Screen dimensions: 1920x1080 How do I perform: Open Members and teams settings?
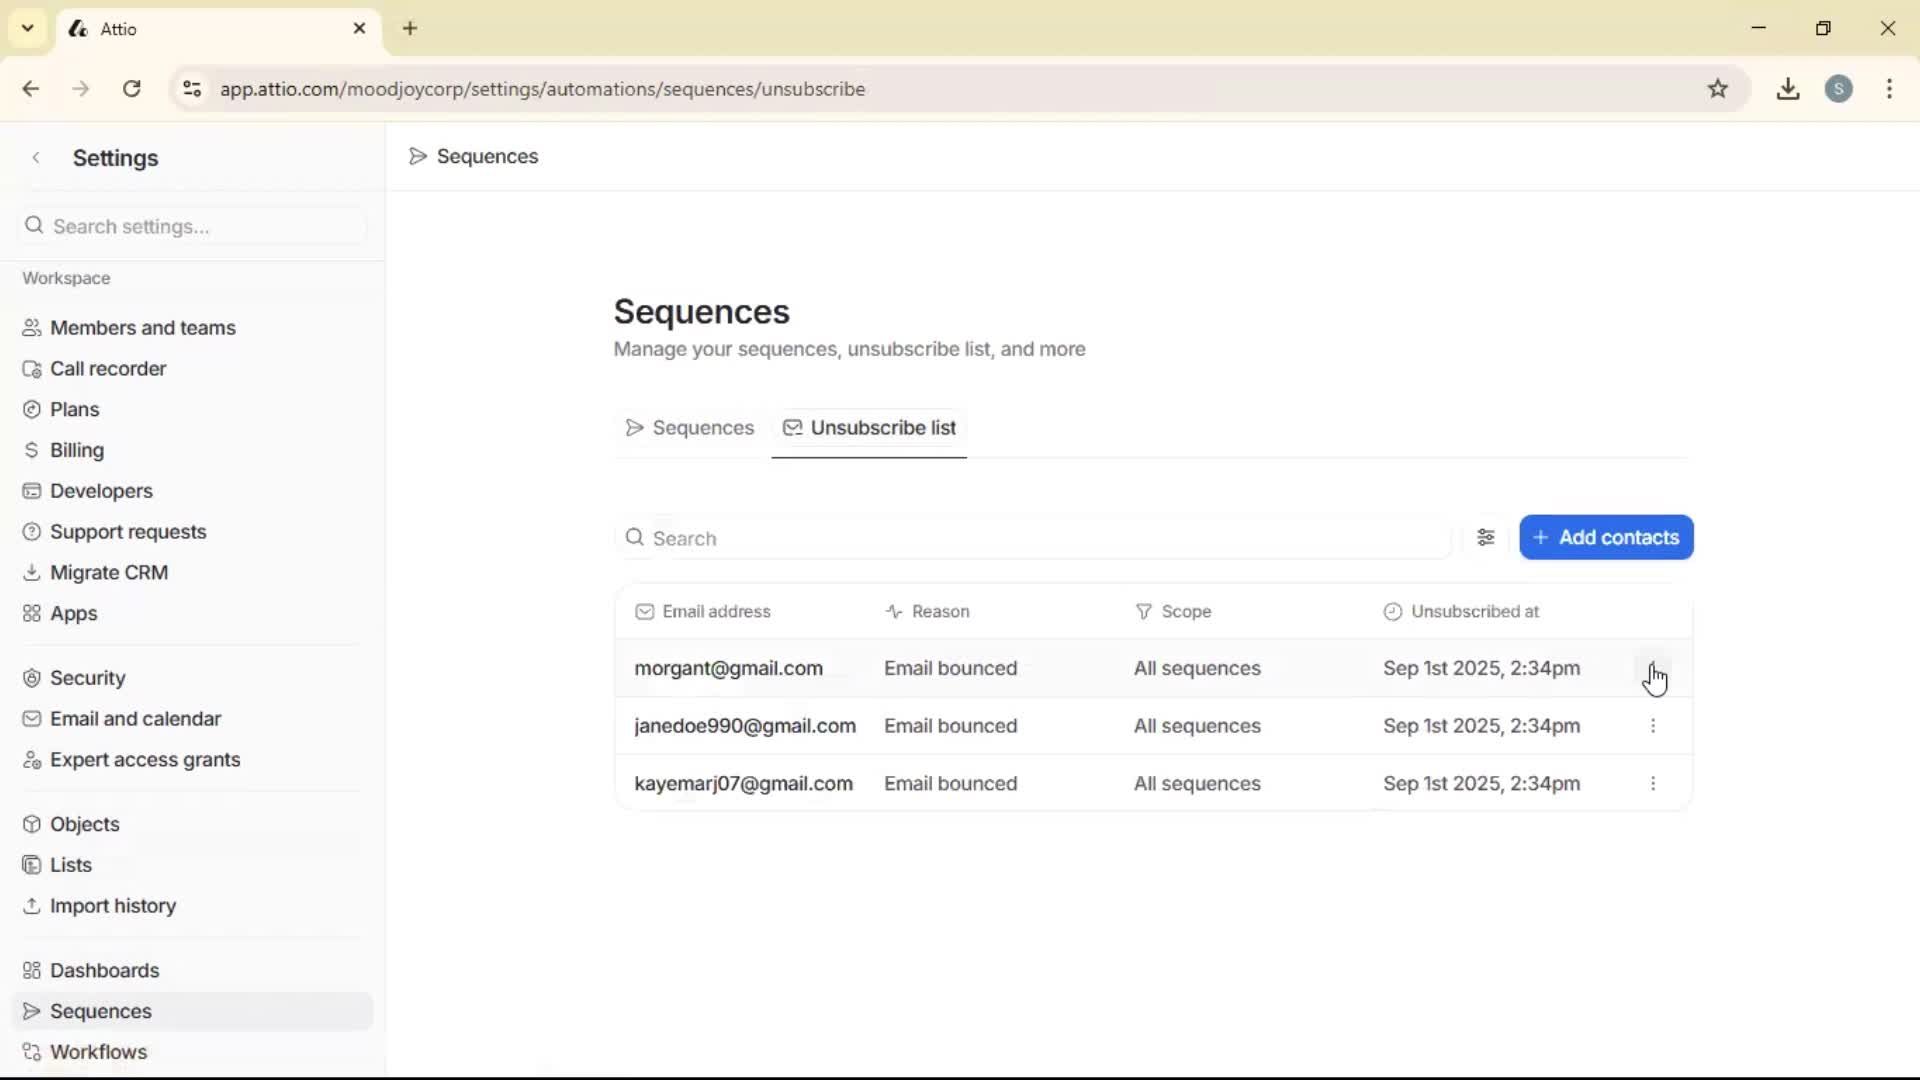coord(142,327)
